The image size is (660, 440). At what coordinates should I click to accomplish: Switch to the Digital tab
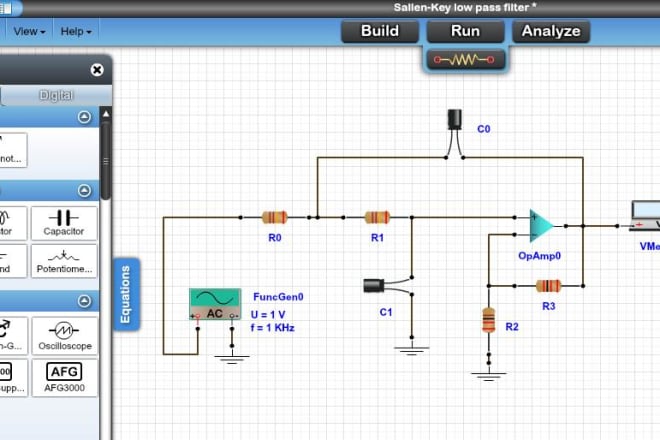pos(56,96)
